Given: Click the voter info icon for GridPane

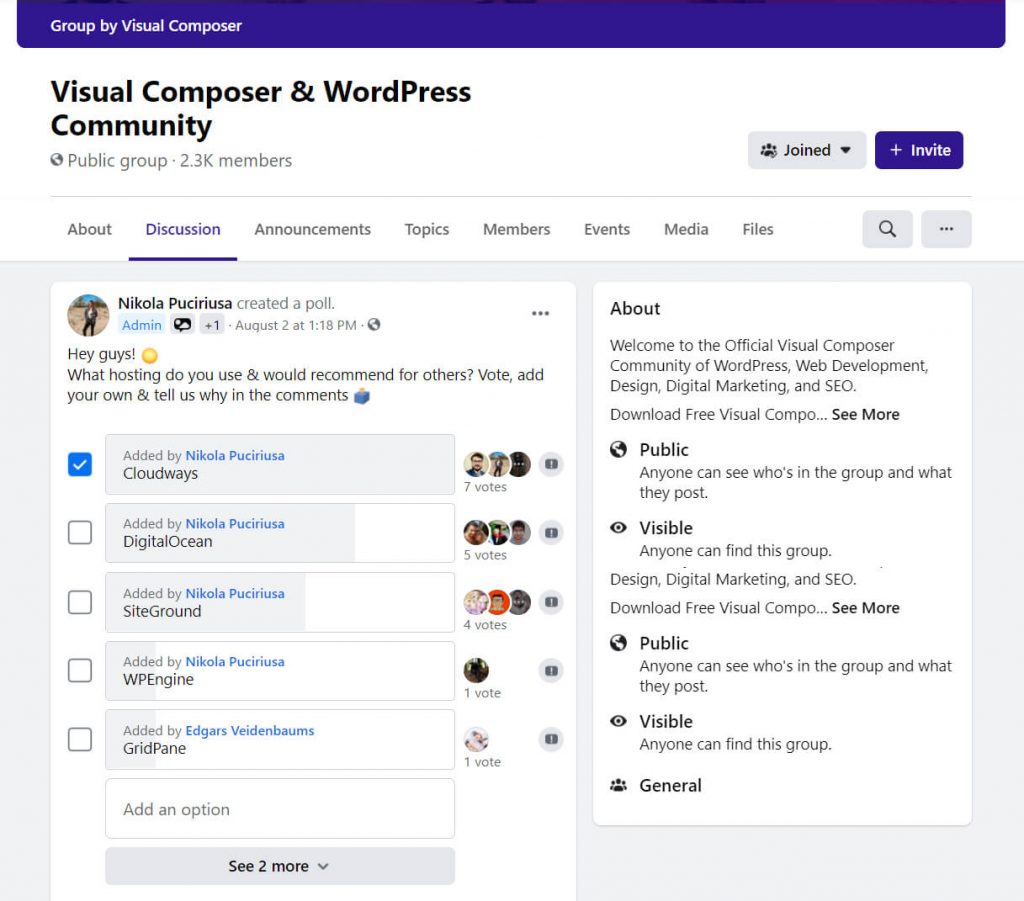Looking at the screenshot, I should pos(551,739).
